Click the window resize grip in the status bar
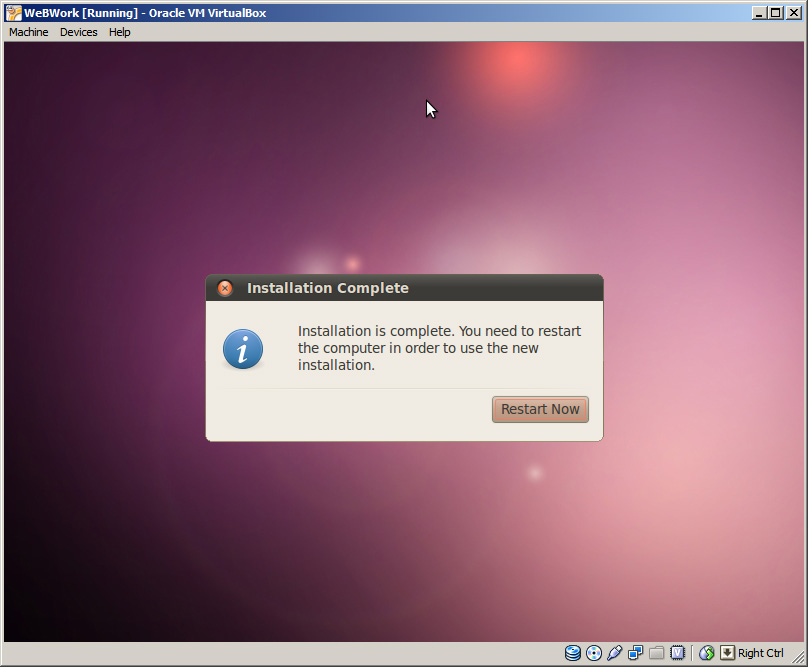 tap(797, 656)
